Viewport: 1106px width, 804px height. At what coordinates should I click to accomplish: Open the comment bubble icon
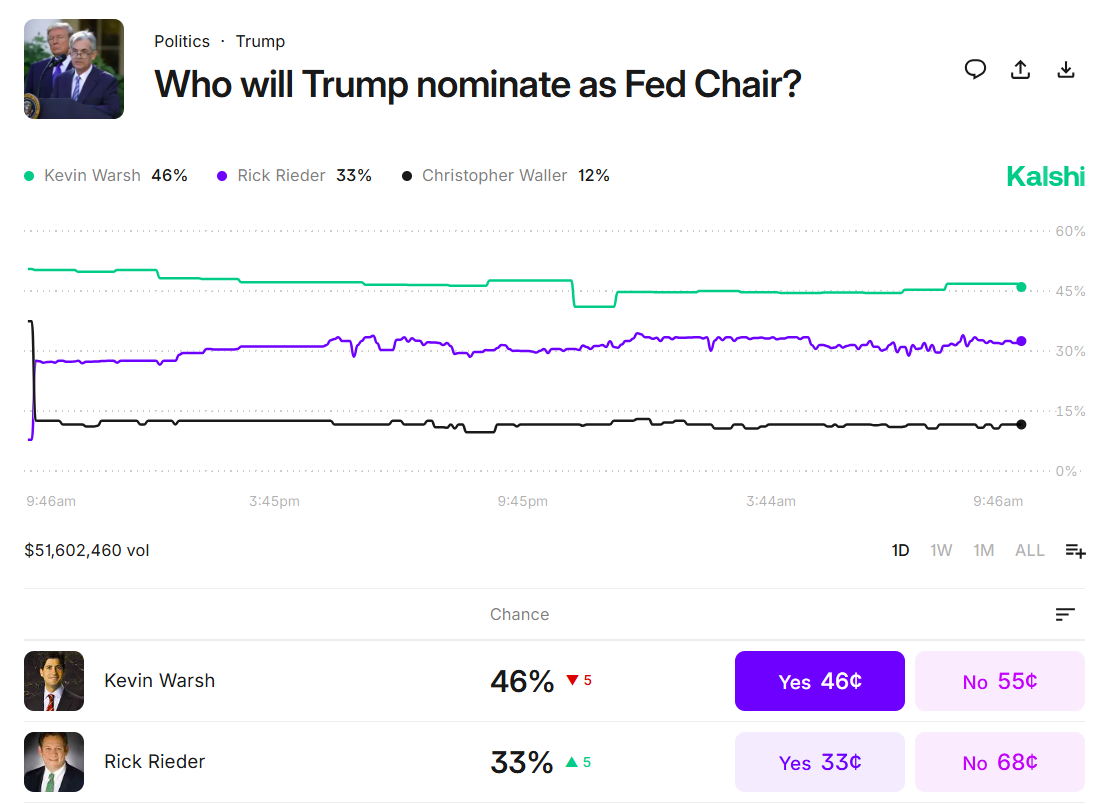(x=975, y=69)
